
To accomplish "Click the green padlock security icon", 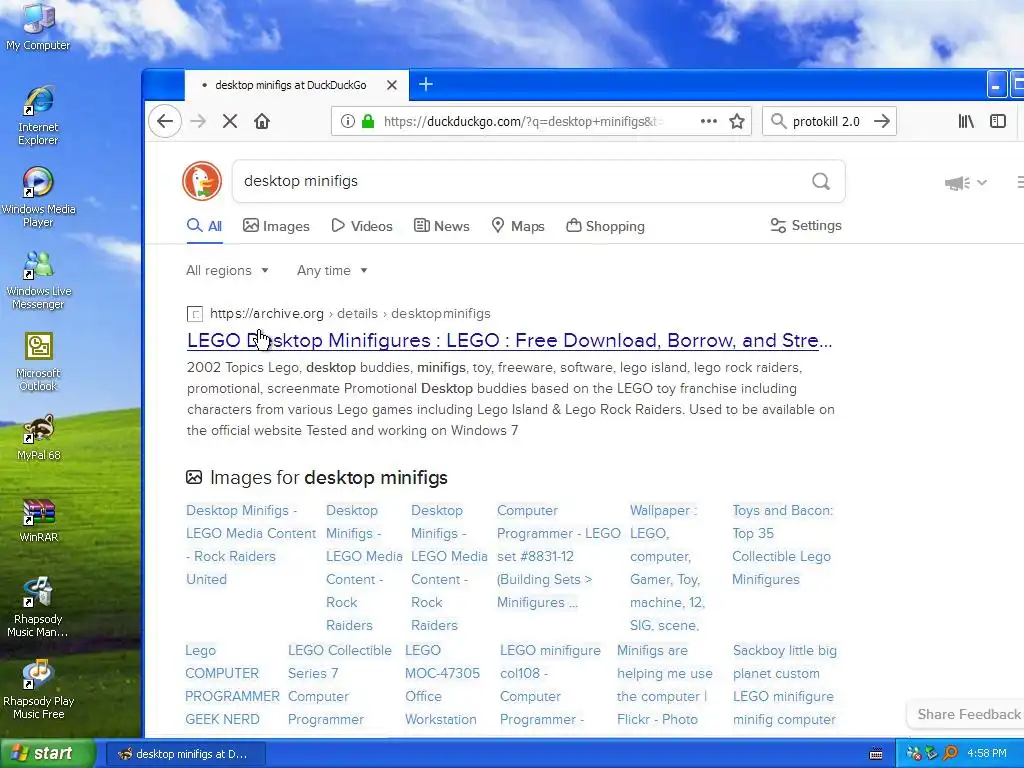I will point(368,121).
